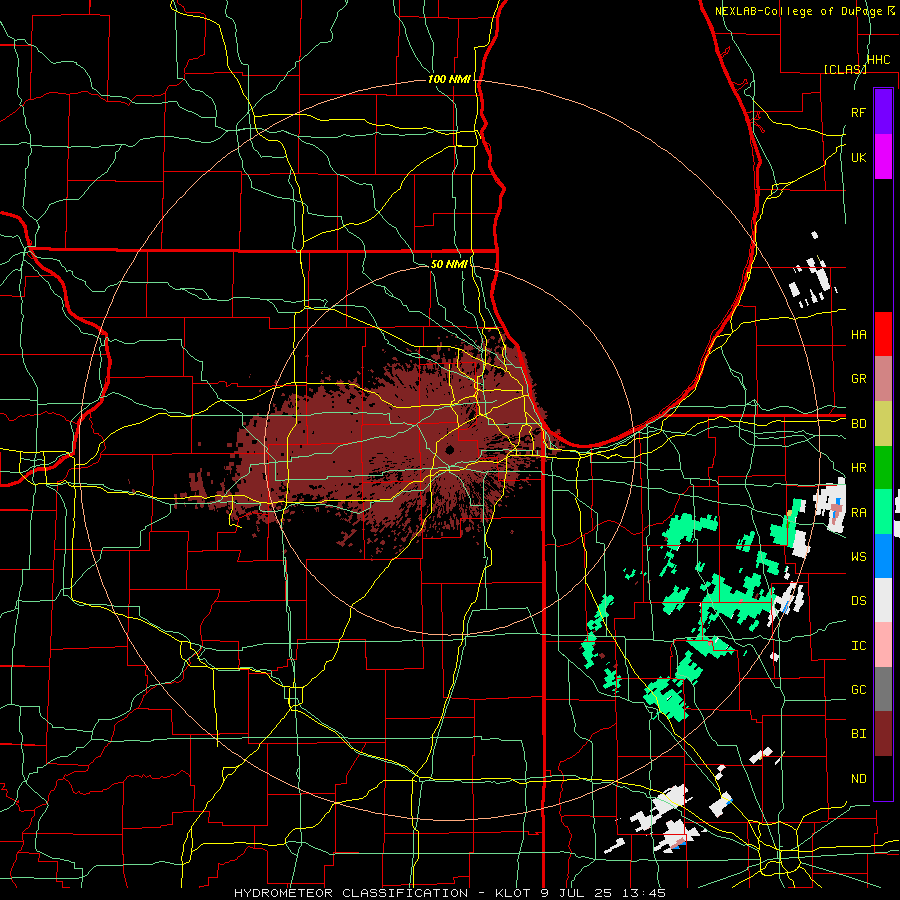Click the purple RF color swatch in legend
The image size is (900, 900).
(883, 112)
